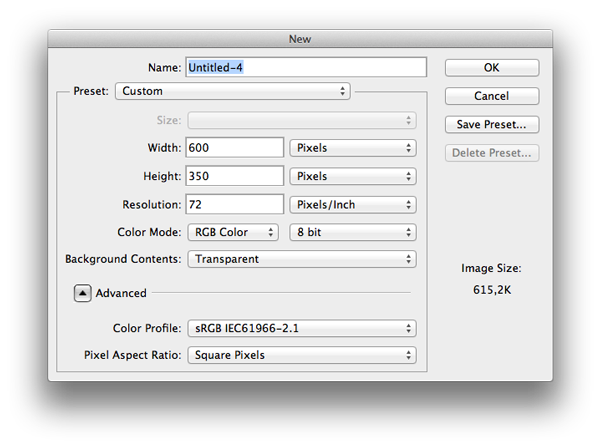Click the Resolution input field showing 72
This screenshot has width=600, height=447.
point(235,204)
